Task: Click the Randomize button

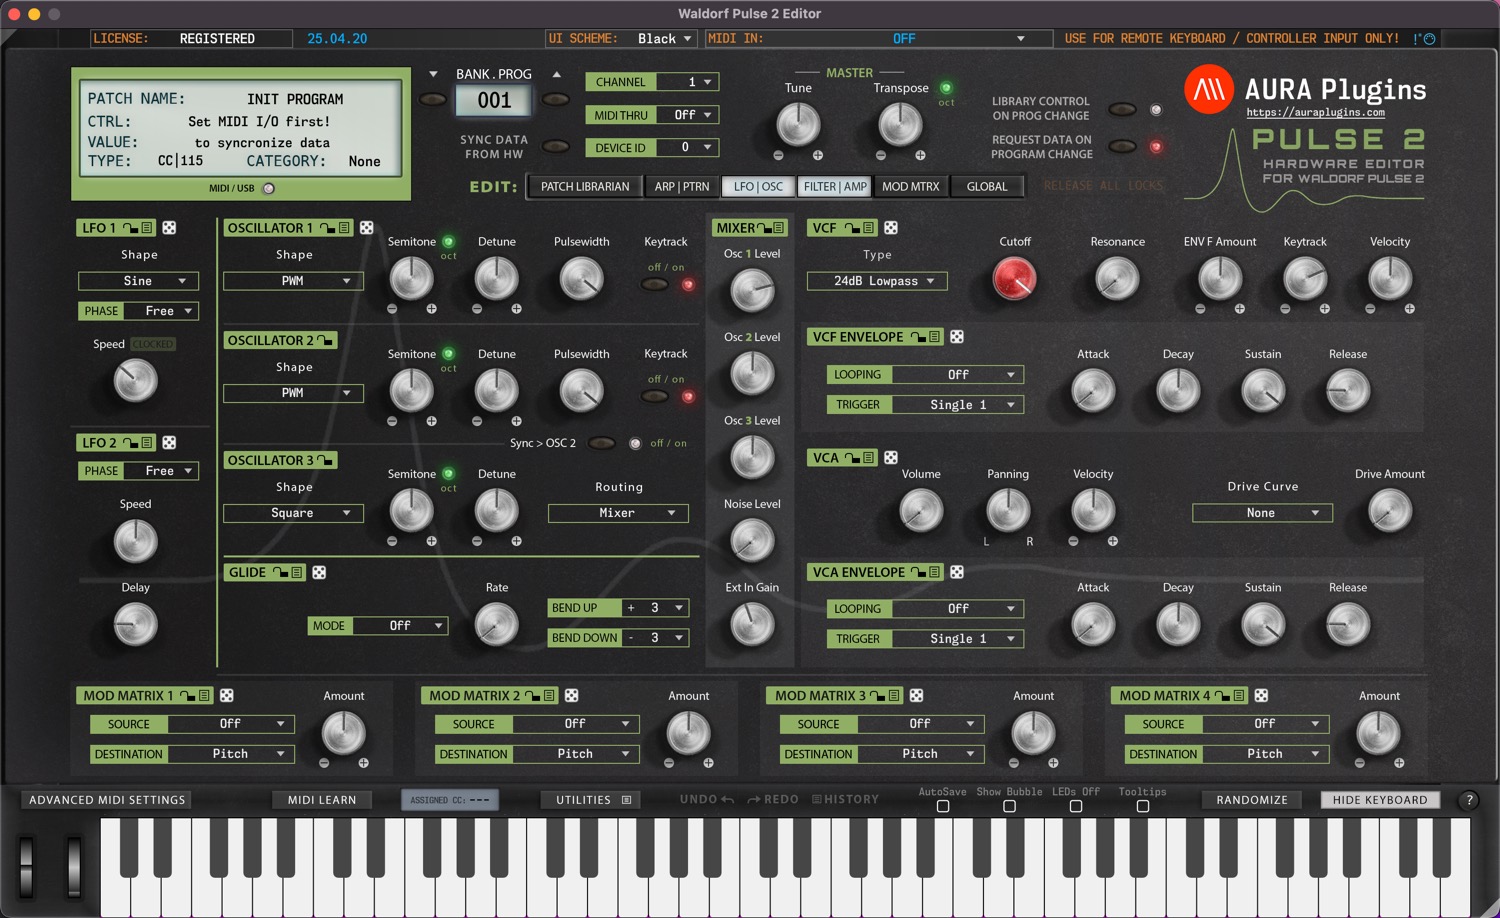Action: [1252, 800]
